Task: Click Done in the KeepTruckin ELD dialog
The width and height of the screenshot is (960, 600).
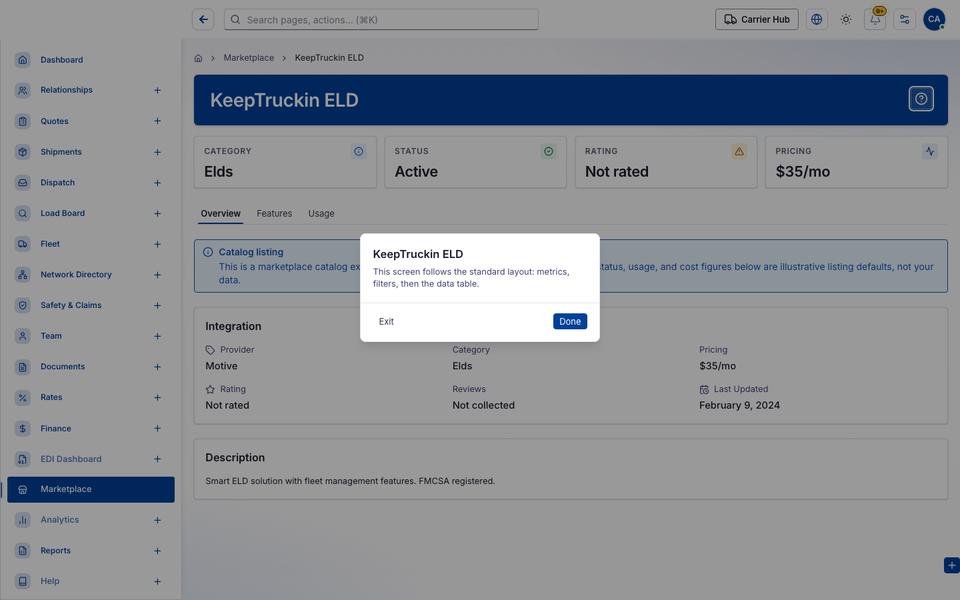Action: point(570,321)
